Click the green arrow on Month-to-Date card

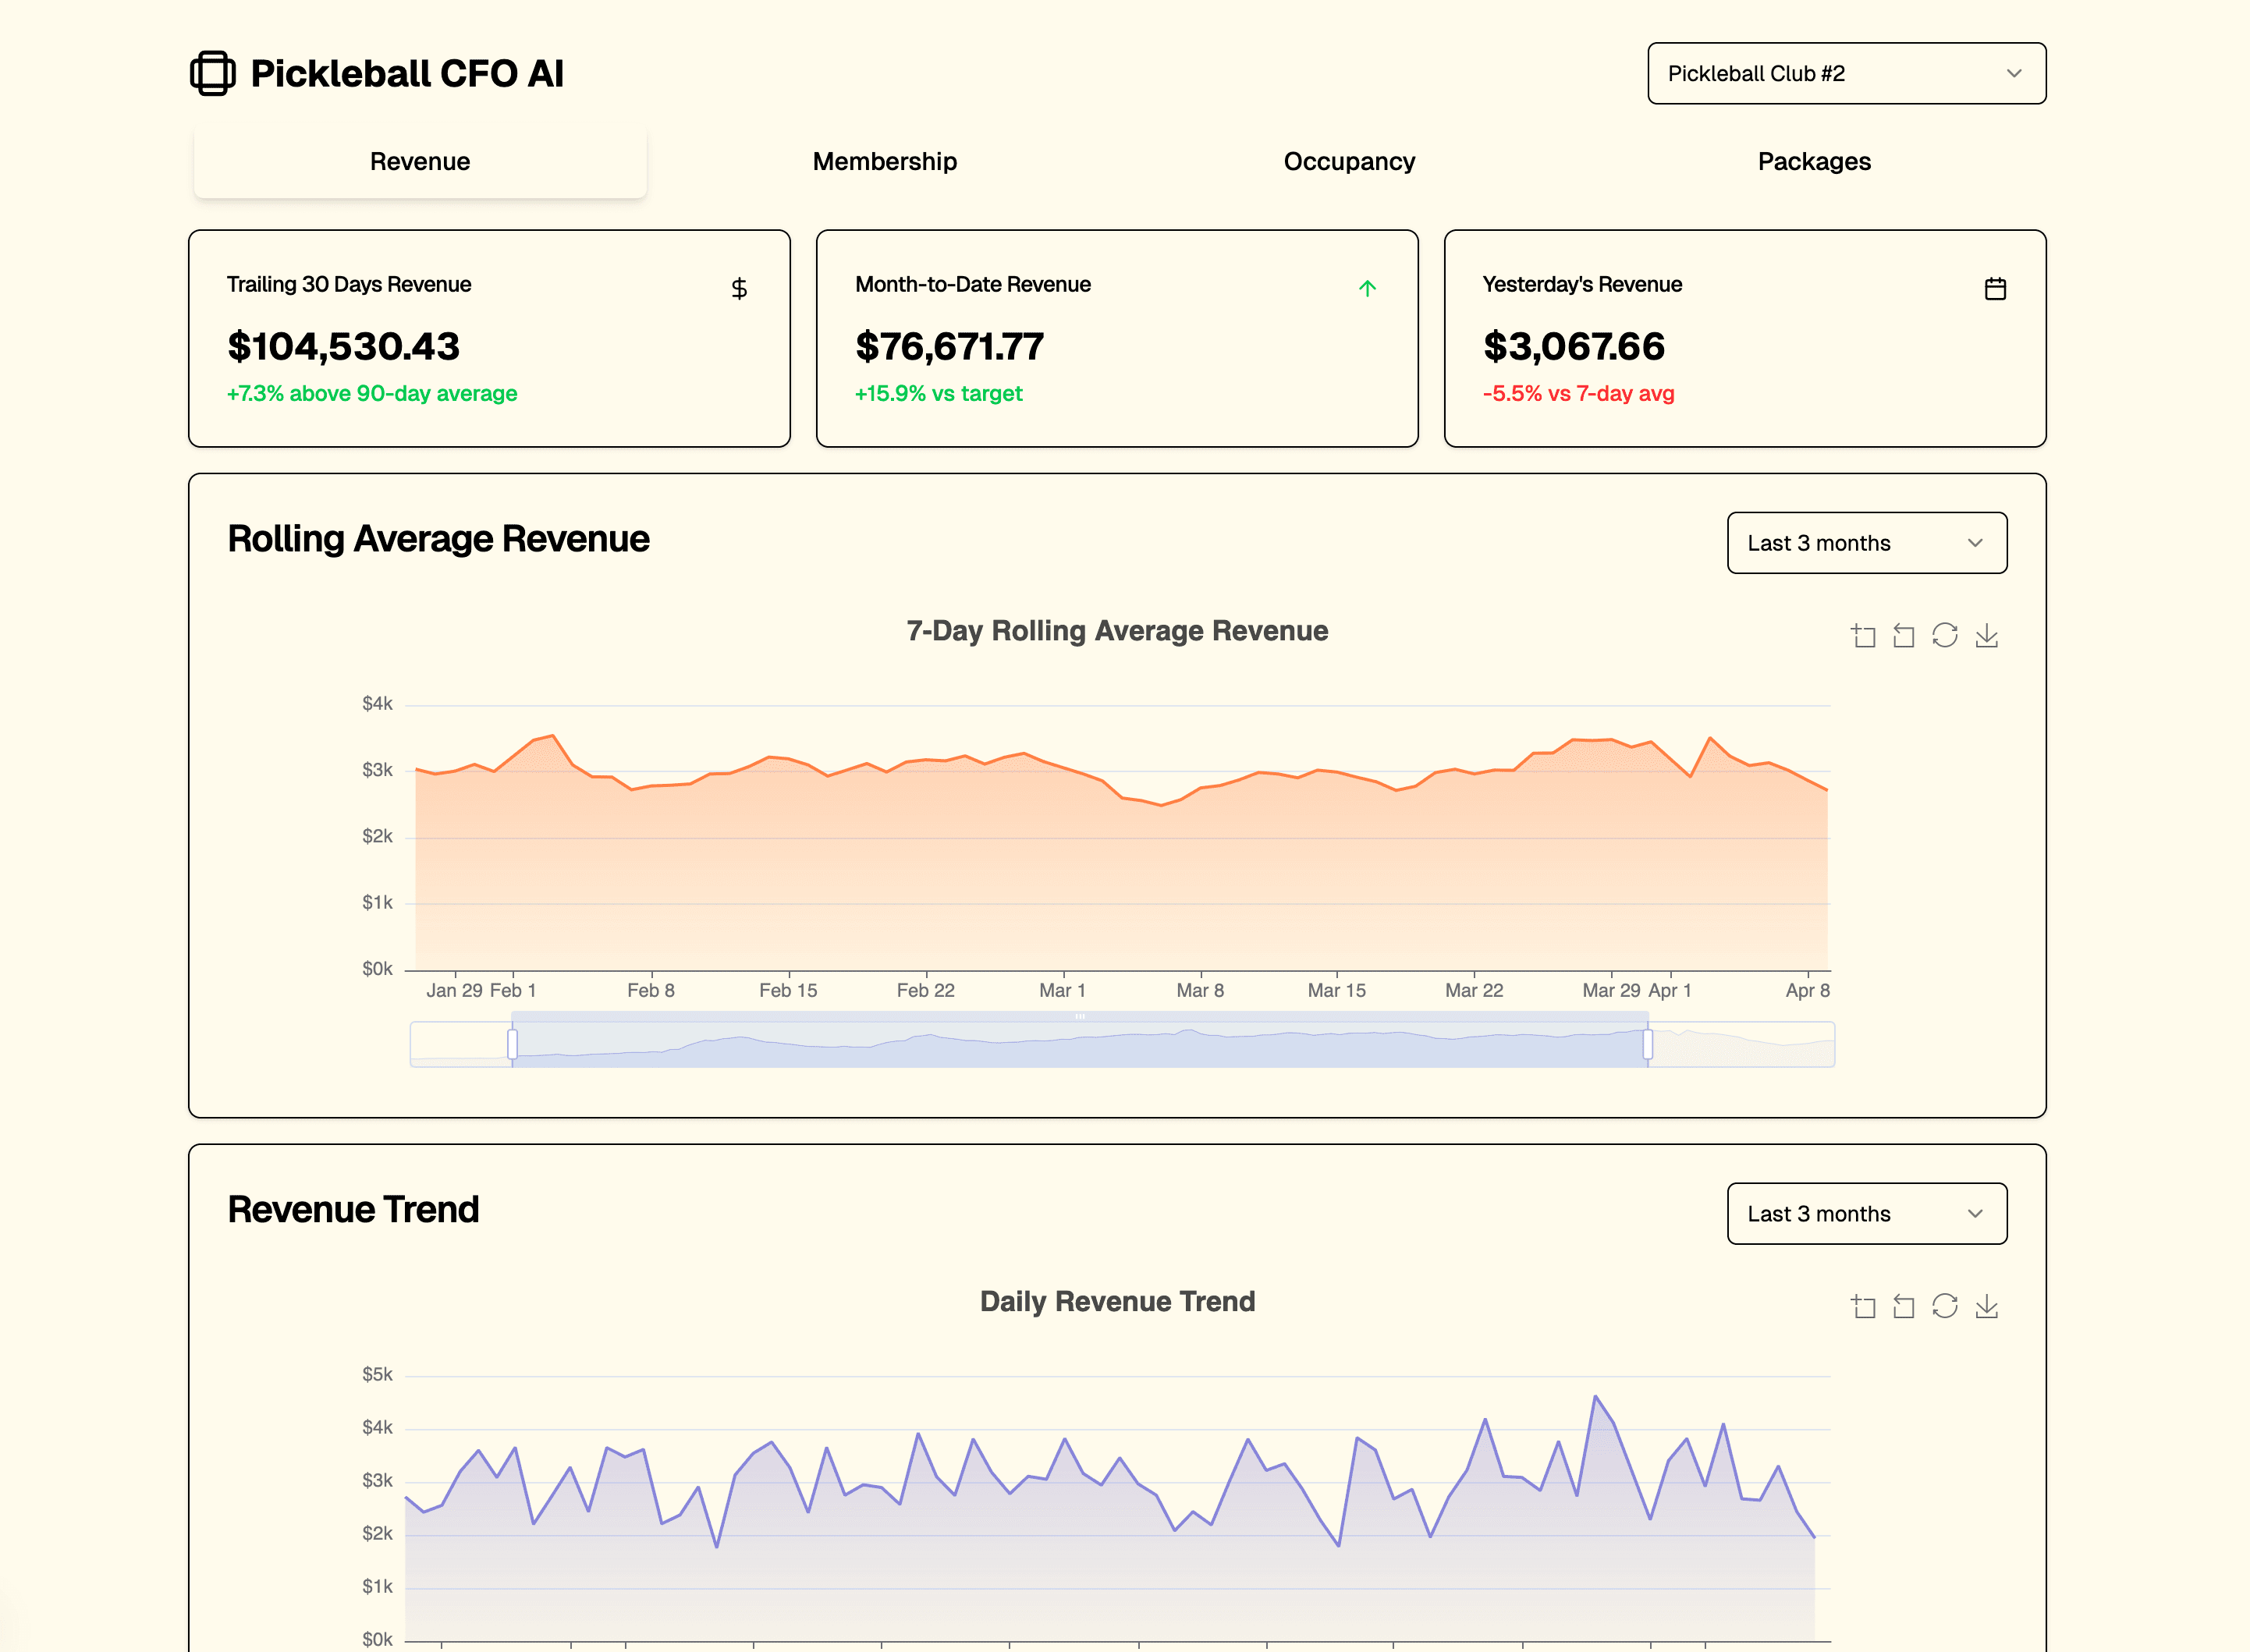click(x=1368, y=288)
